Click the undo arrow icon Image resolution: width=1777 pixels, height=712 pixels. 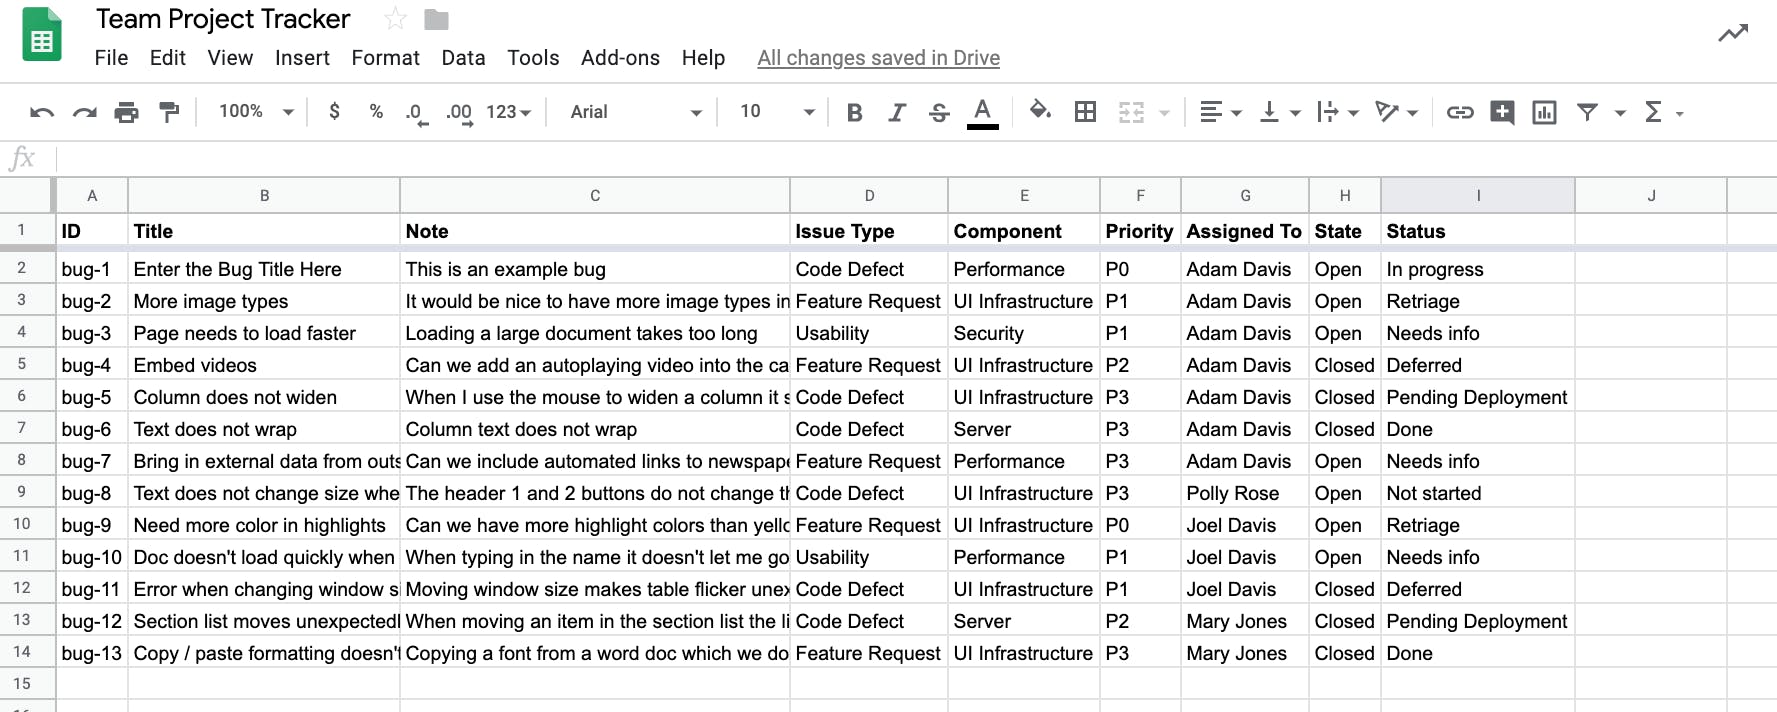tap(42, 112)
